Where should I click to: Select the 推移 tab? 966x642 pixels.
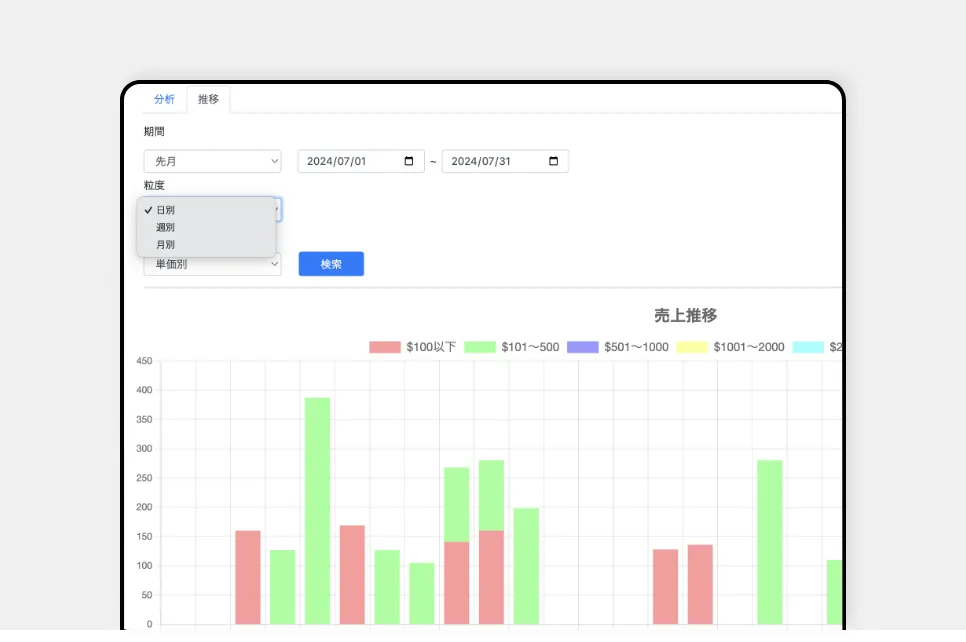[208, 99]
